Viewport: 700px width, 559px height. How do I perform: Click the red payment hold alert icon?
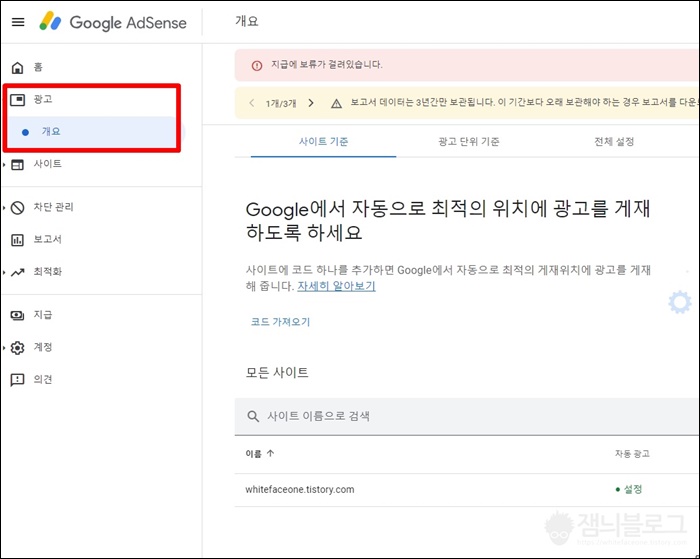[x=257, y=66]
